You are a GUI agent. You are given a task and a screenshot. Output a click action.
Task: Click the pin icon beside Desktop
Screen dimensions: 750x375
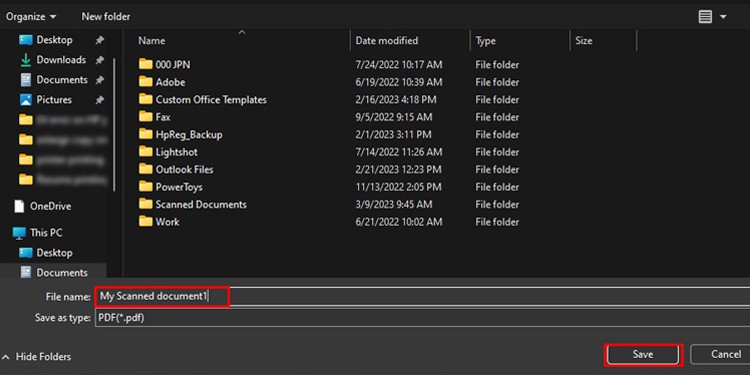click(x=99, y=40)
